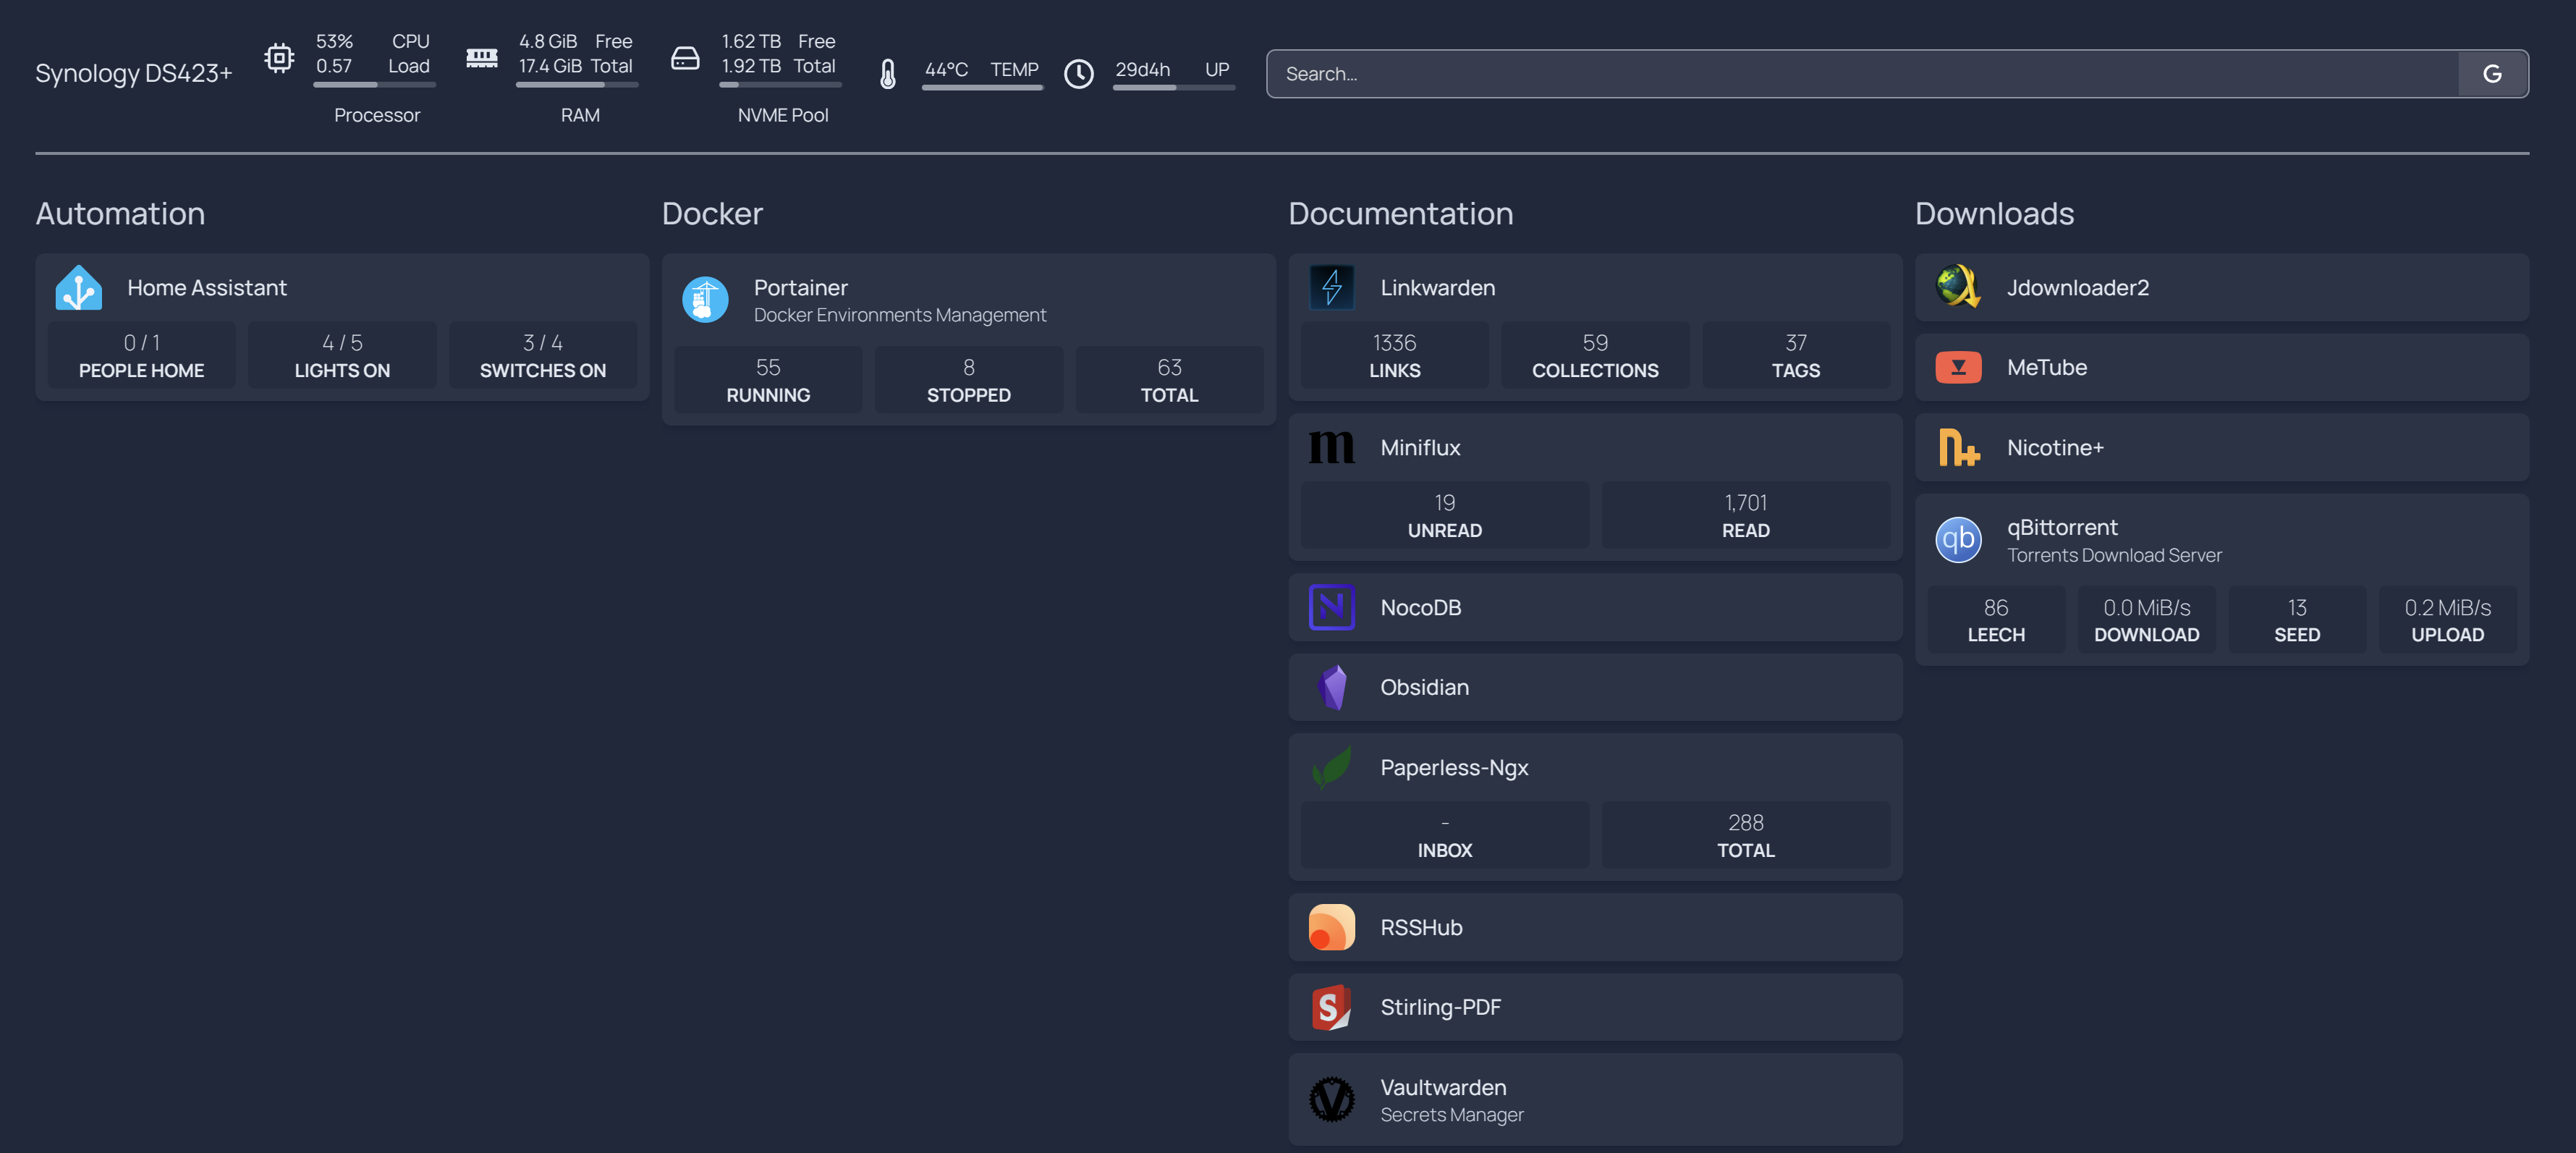The width and height of the screenshot is (2576, 1153).
Task: Open the Paperless-Ngx green leaf icon
Action: [x=1332, y=767]
